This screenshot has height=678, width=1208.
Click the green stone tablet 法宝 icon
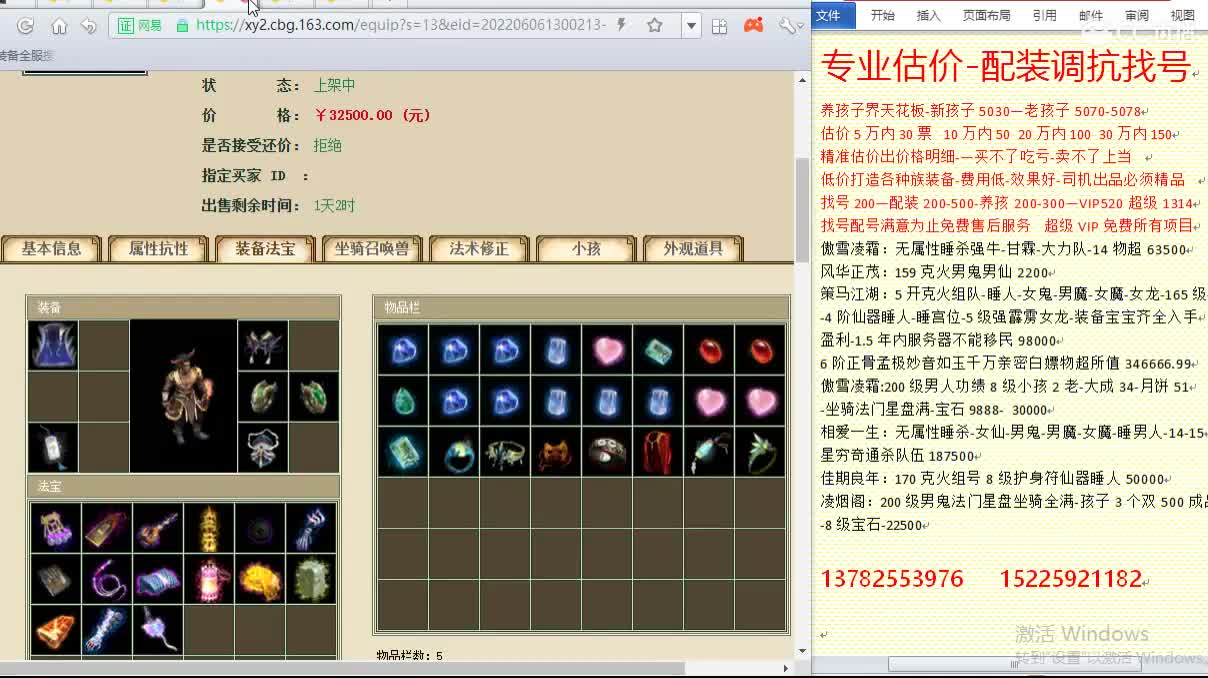click(x=312, y=579)
